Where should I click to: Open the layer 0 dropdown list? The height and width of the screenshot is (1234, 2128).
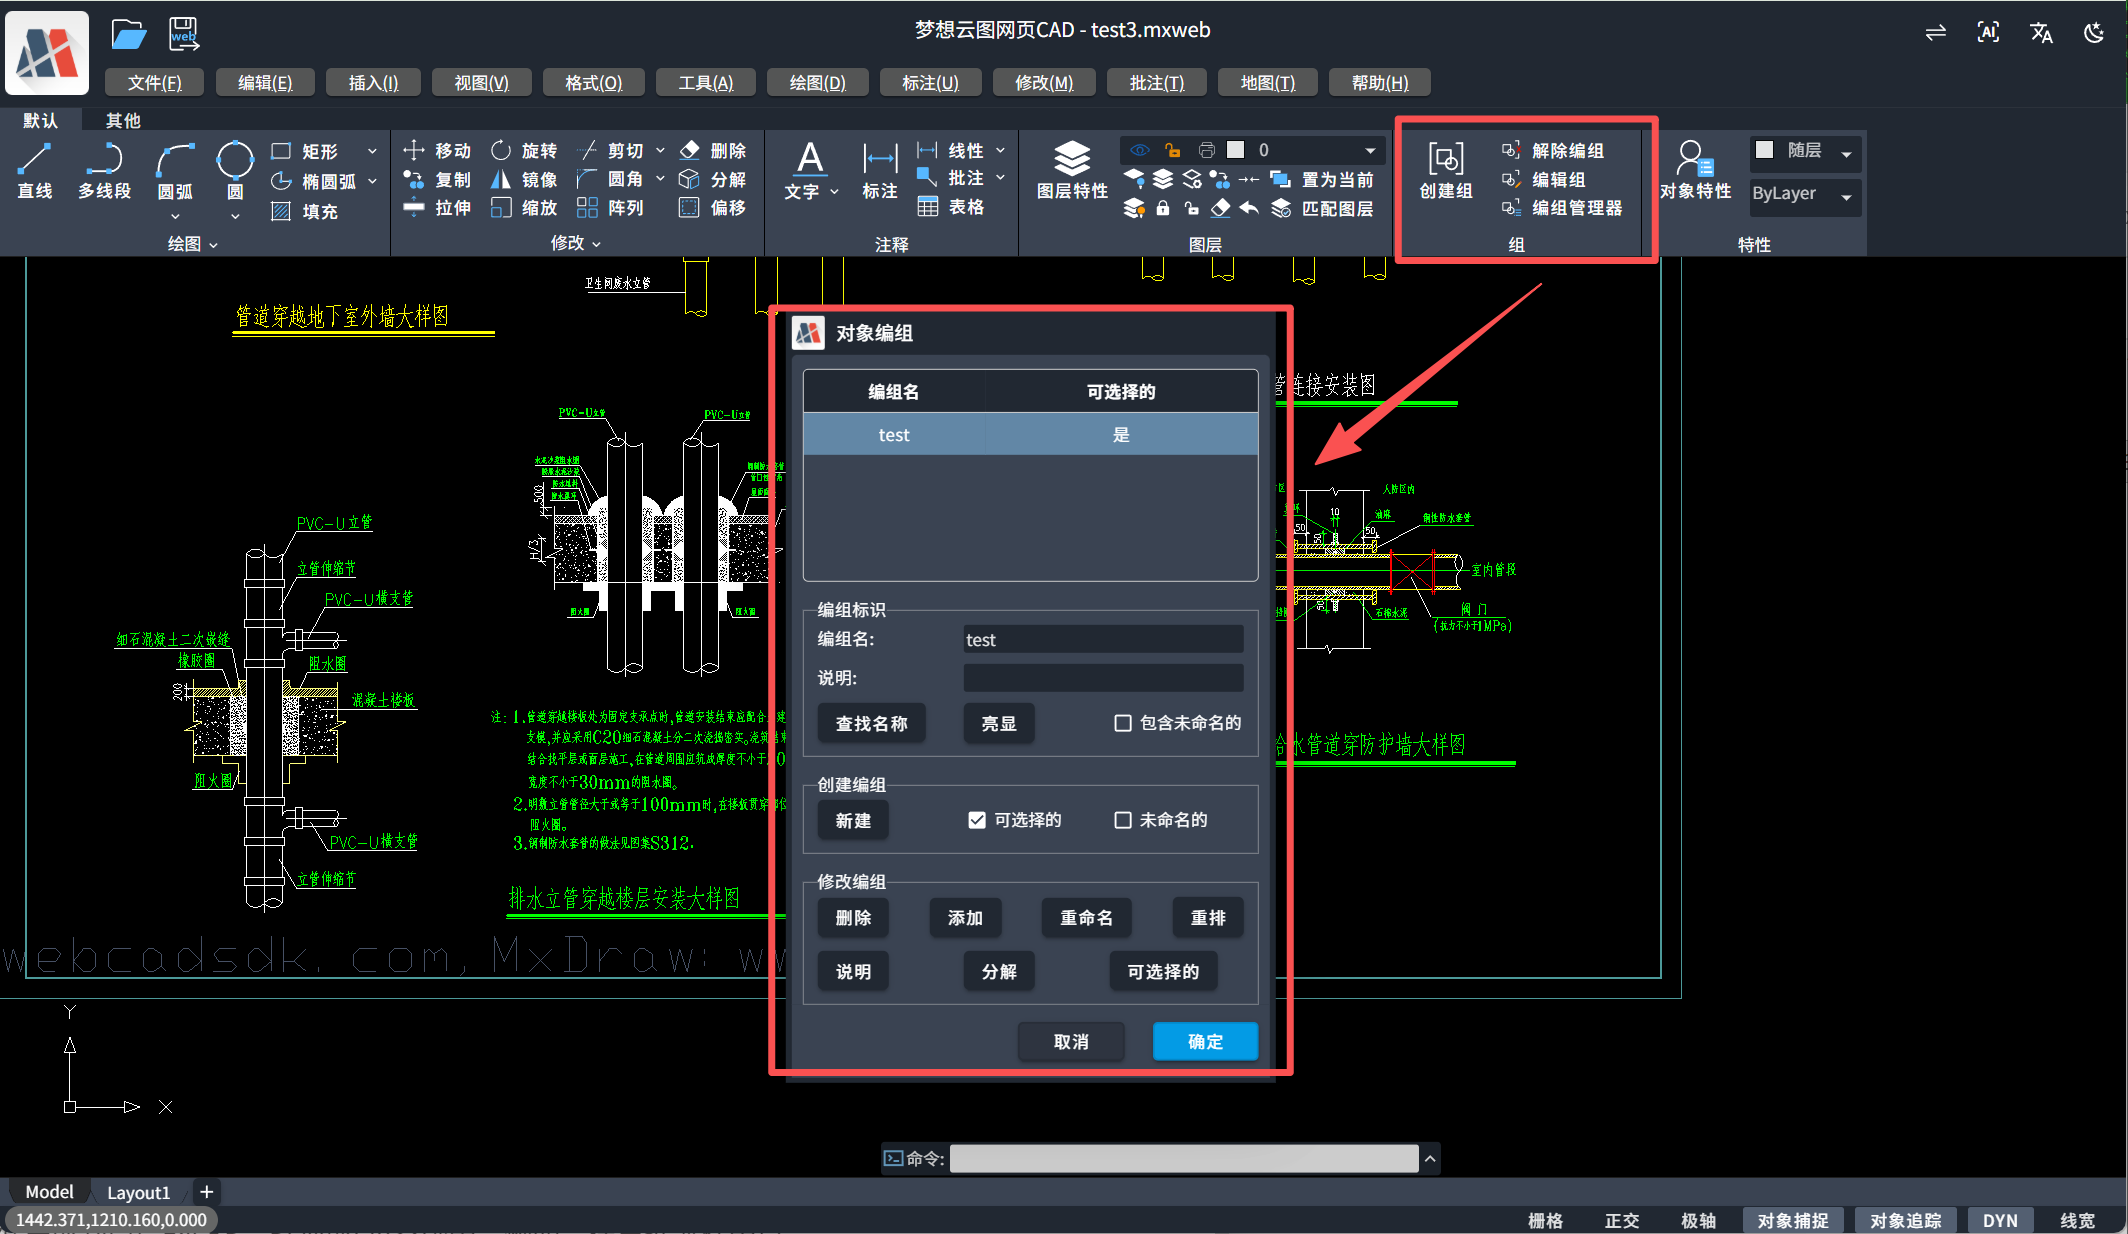click(x=1370, y=150)
